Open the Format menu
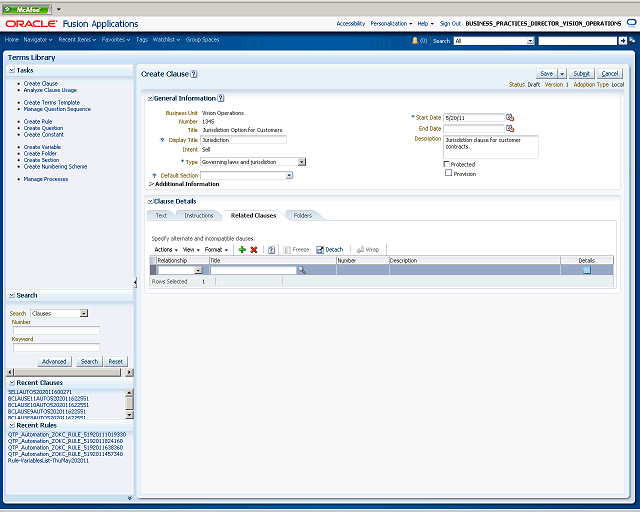Viewport: 640px width, 512px height. click(x=216, y=249)
